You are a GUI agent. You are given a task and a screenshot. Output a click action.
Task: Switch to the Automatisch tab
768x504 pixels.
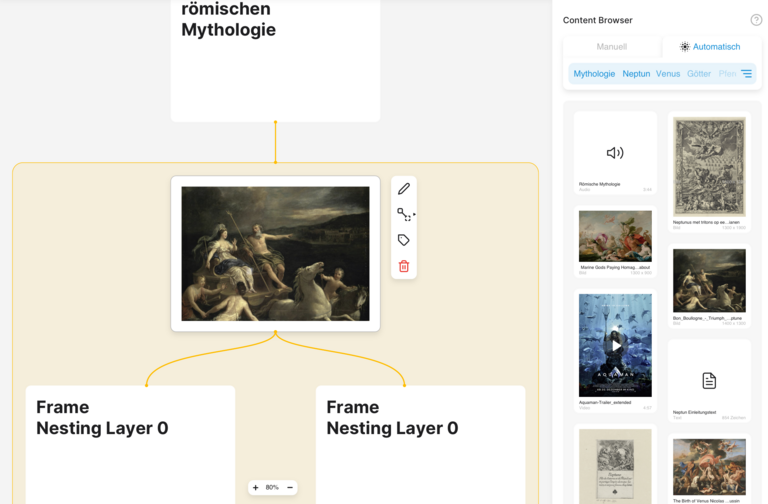(711, 47)
